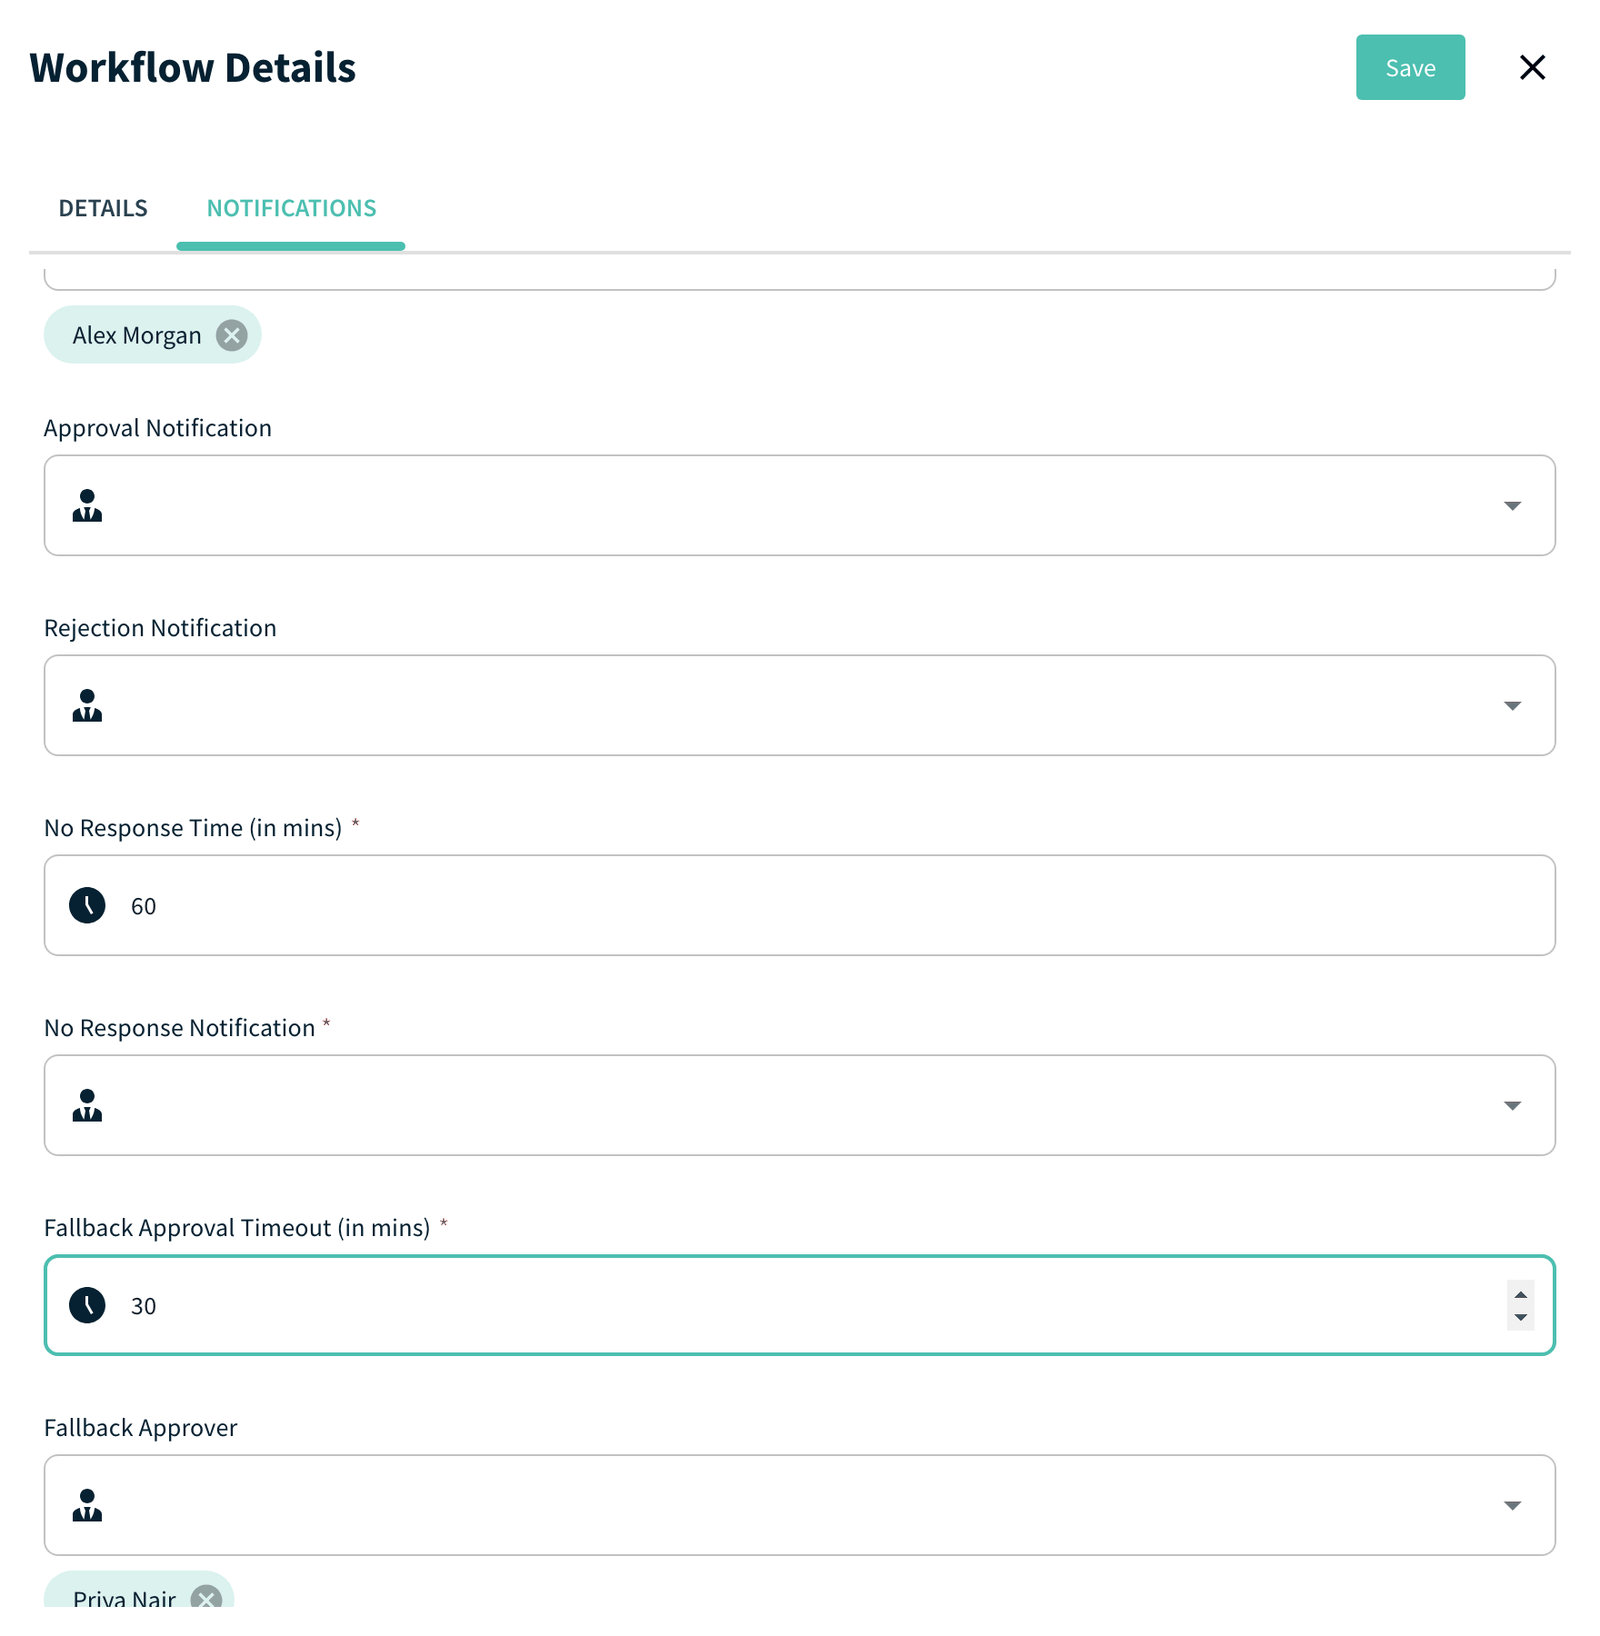Image resolution: width=1600 pixels, height=1636 pixels.
Task: Increase Fallback Approval Timeout with up arrow
Action: (x=1520, y=1294)
